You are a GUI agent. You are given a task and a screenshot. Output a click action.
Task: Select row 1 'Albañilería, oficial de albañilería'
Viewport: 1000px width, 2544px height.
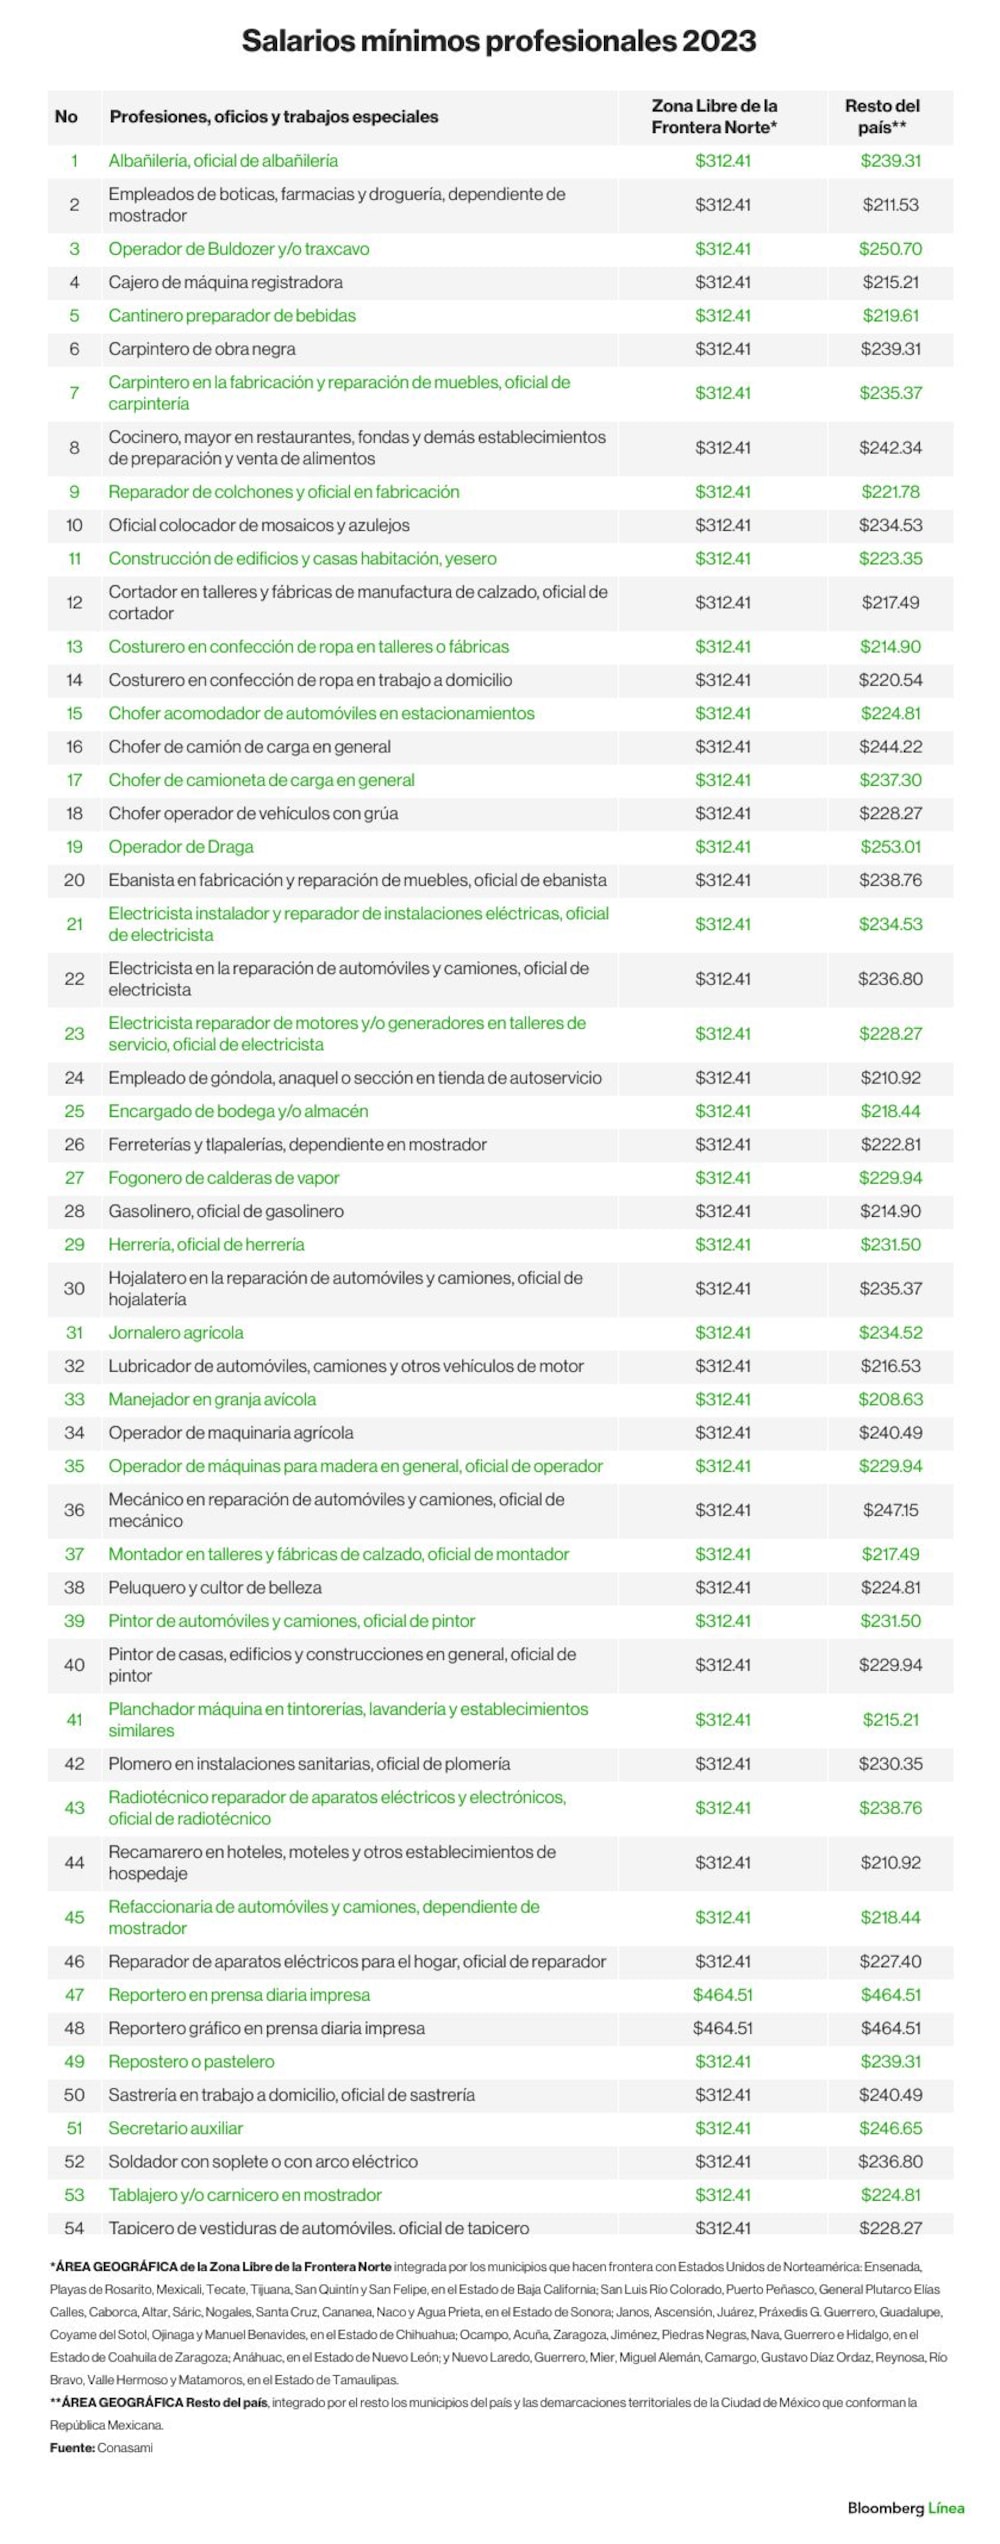coord(500,160)
